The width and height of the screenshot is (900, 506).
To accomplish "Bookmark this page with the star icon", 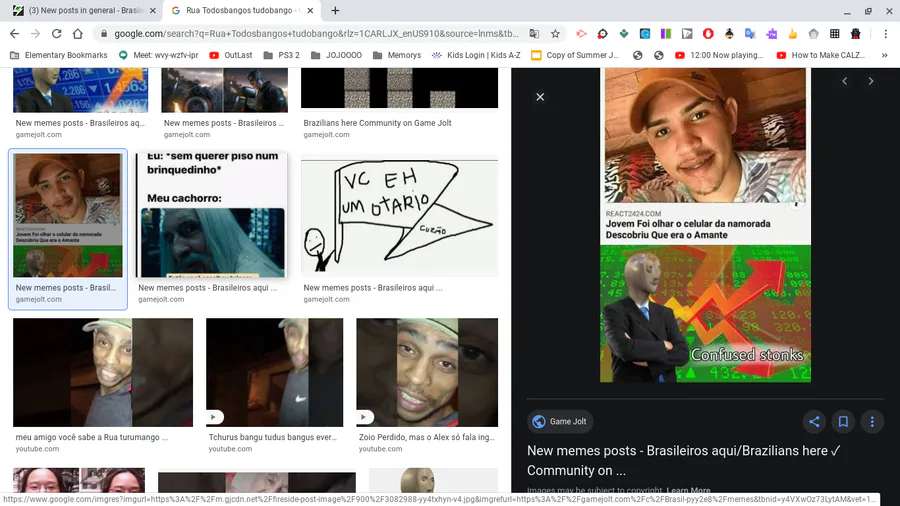I will (555, 34).
